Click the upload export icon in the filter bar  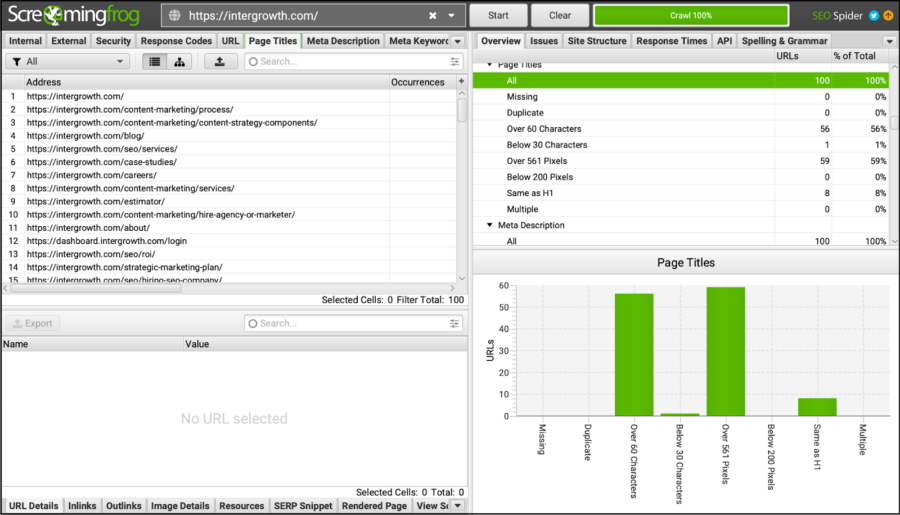220,61
